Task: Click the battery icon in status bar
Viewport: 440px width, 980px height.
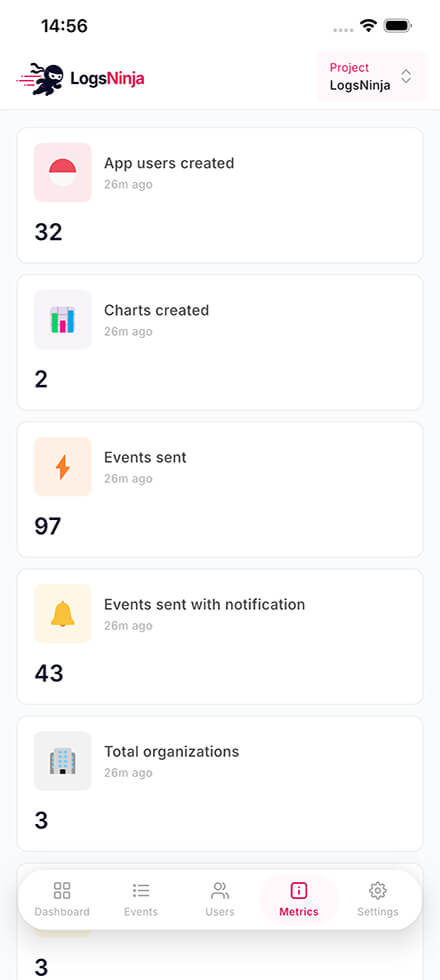Action: (398, 26)
